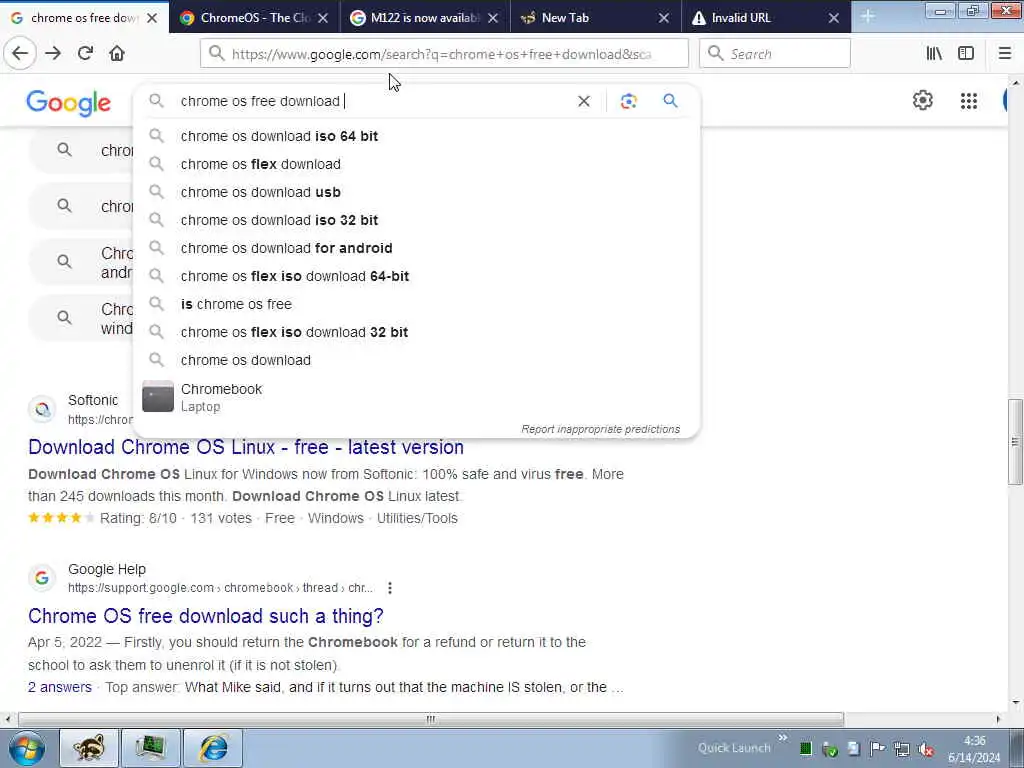Click the Softonic site icon
This screenshot has height=768, width=1024.
click(42, 409)
